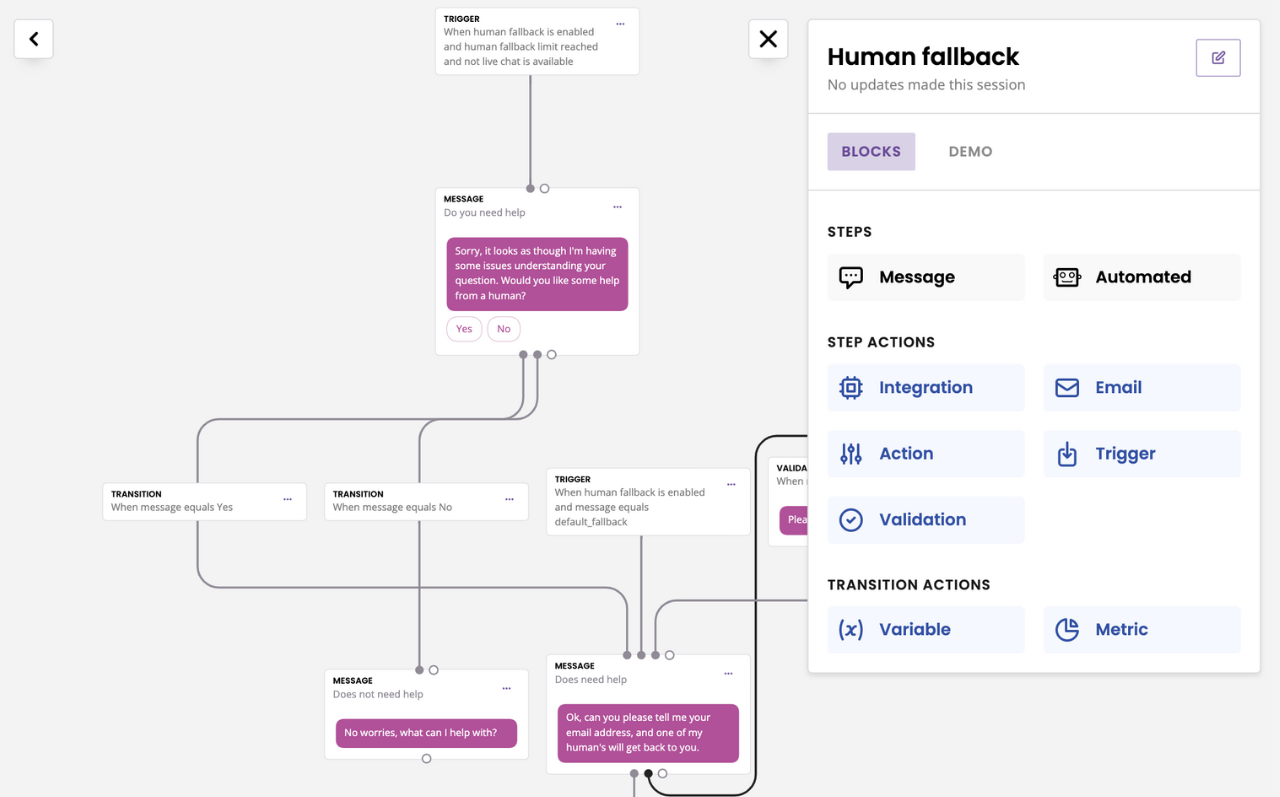Switch to the DEMO tab
The width and height of the screenshot is (1280, 797).
pos(970,152)
